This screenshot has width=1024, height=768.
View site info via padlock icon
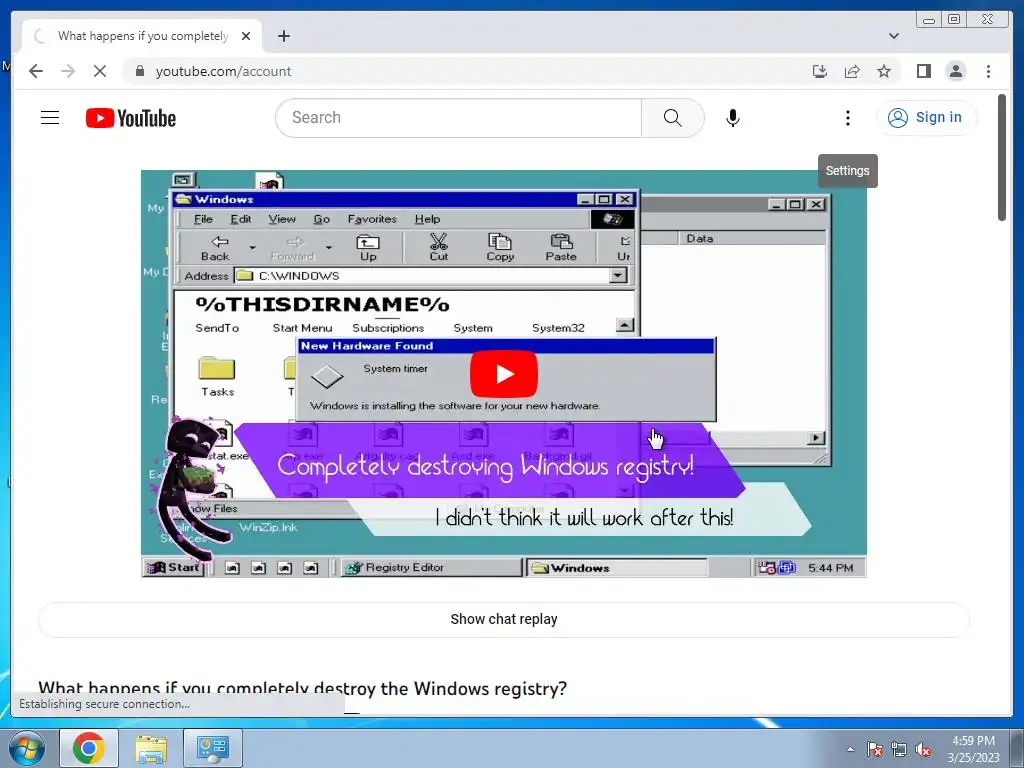[139, 71]
